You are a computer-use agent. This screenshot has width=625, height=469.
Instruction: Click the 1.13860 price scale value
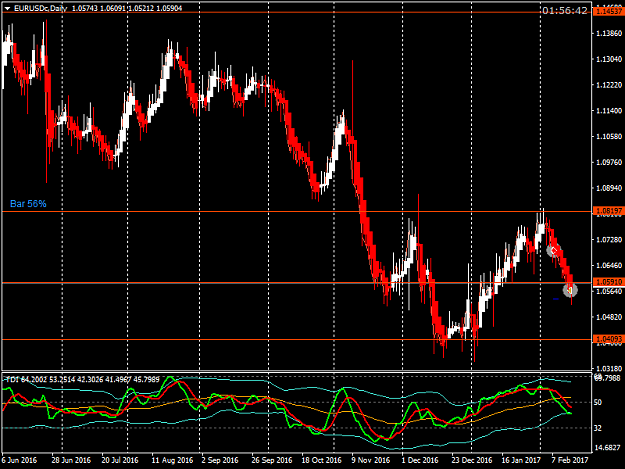coord(609,33)
